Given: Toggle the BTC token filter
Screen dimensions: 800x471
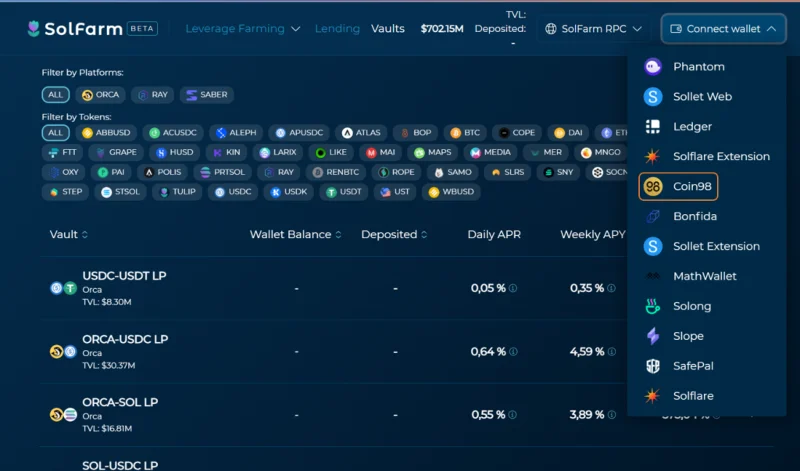Looking at the screenshot, I should tap(465, 133).
